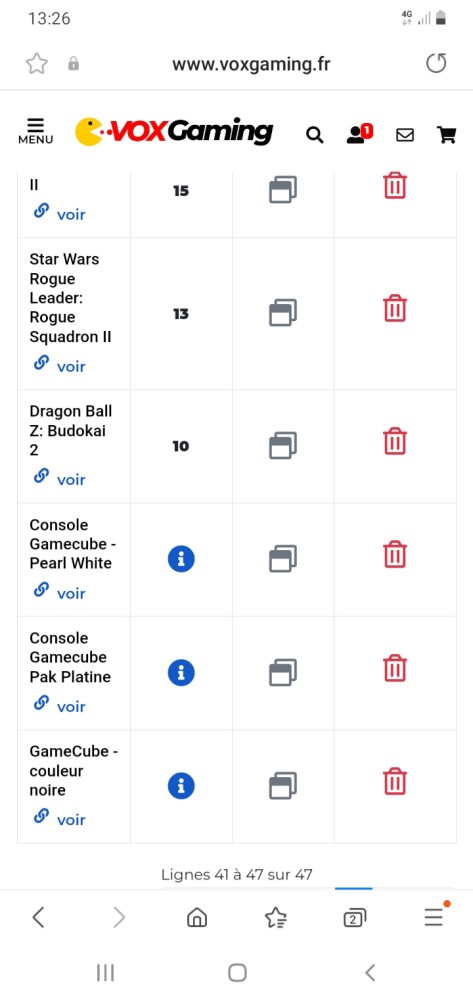Tap the search magnifier icon
Image resolution: width=473 pixels, height=1000 pixels.
315,135
